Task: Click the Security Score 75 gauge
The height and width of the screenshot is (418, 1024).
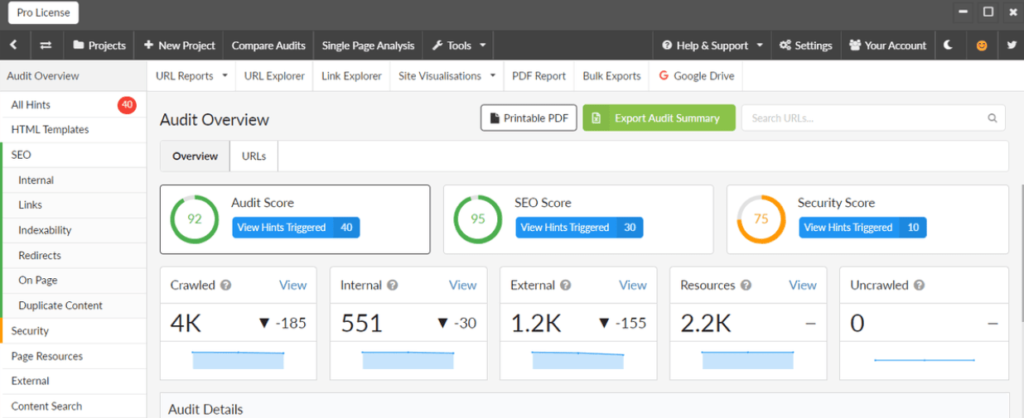Action: [761, 219]
